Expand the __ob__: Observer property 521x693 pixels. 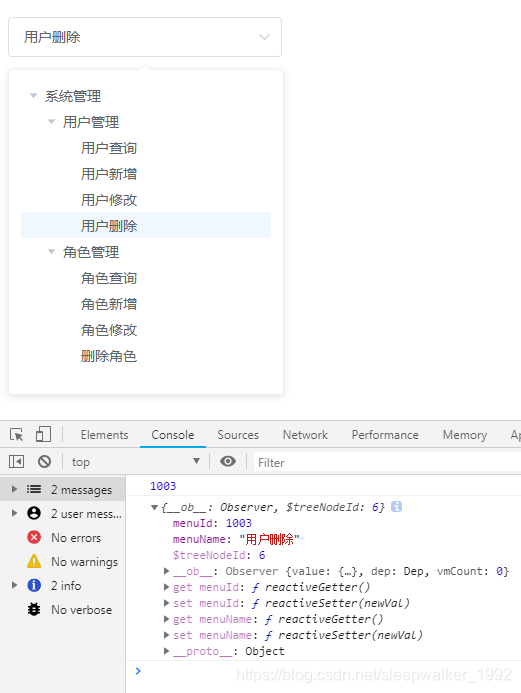167,571
